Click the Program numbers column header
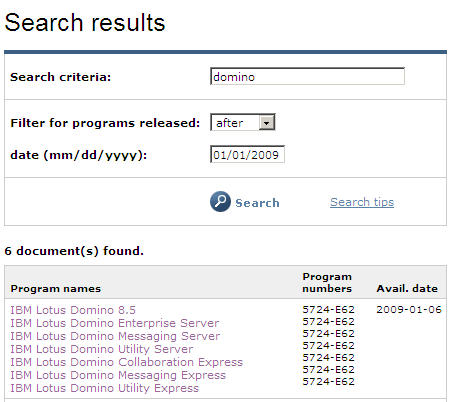Viewport: 451px width, 402px height. [327, 283]
